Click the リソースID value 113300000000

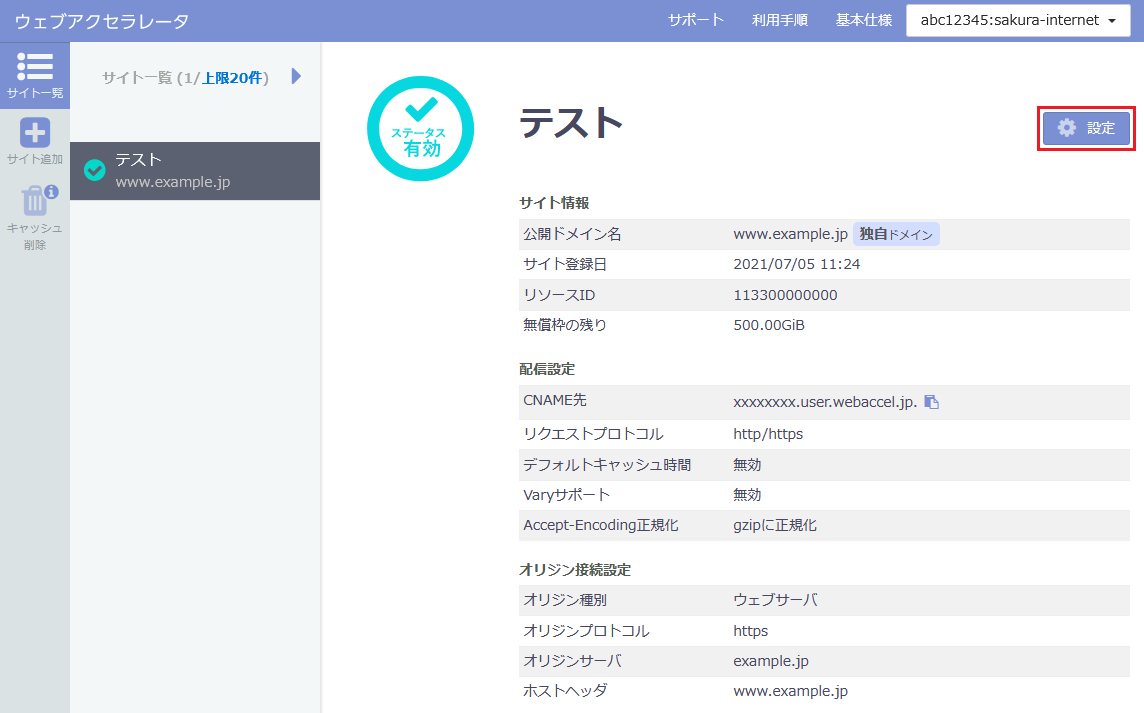[785, 295]
